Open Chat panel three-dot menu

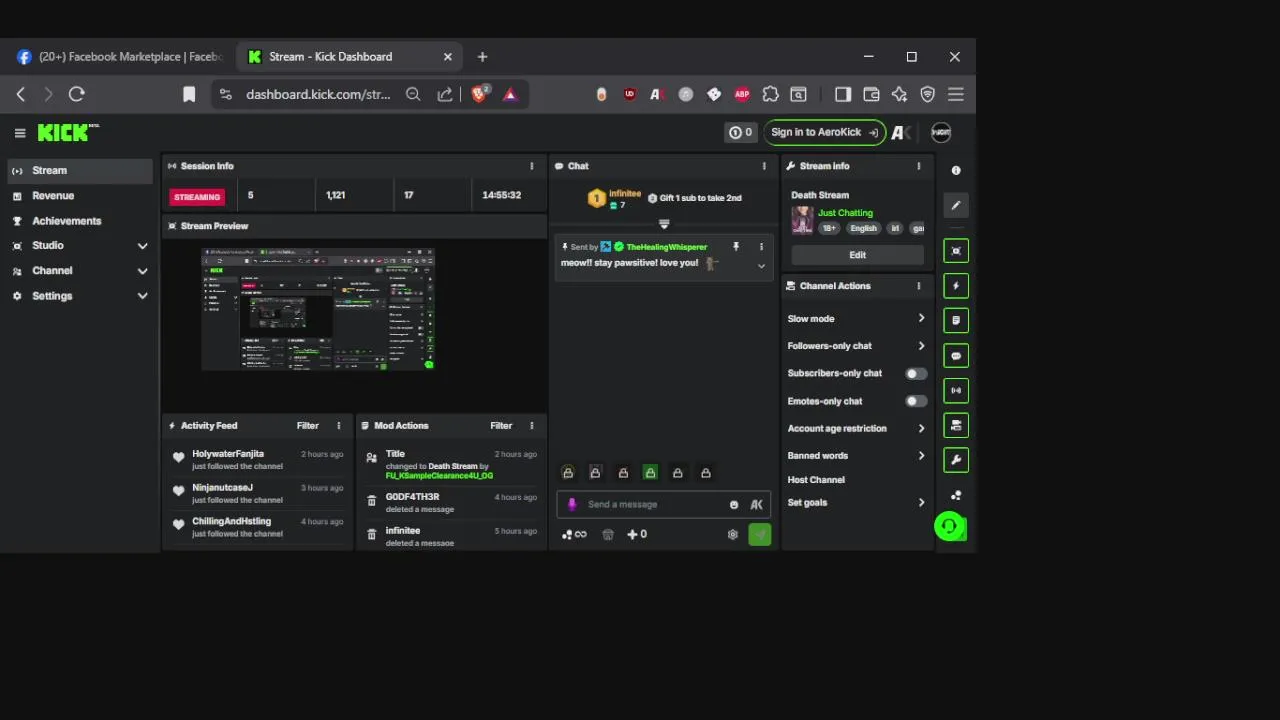pyautogui.click(x=764, y=166)
